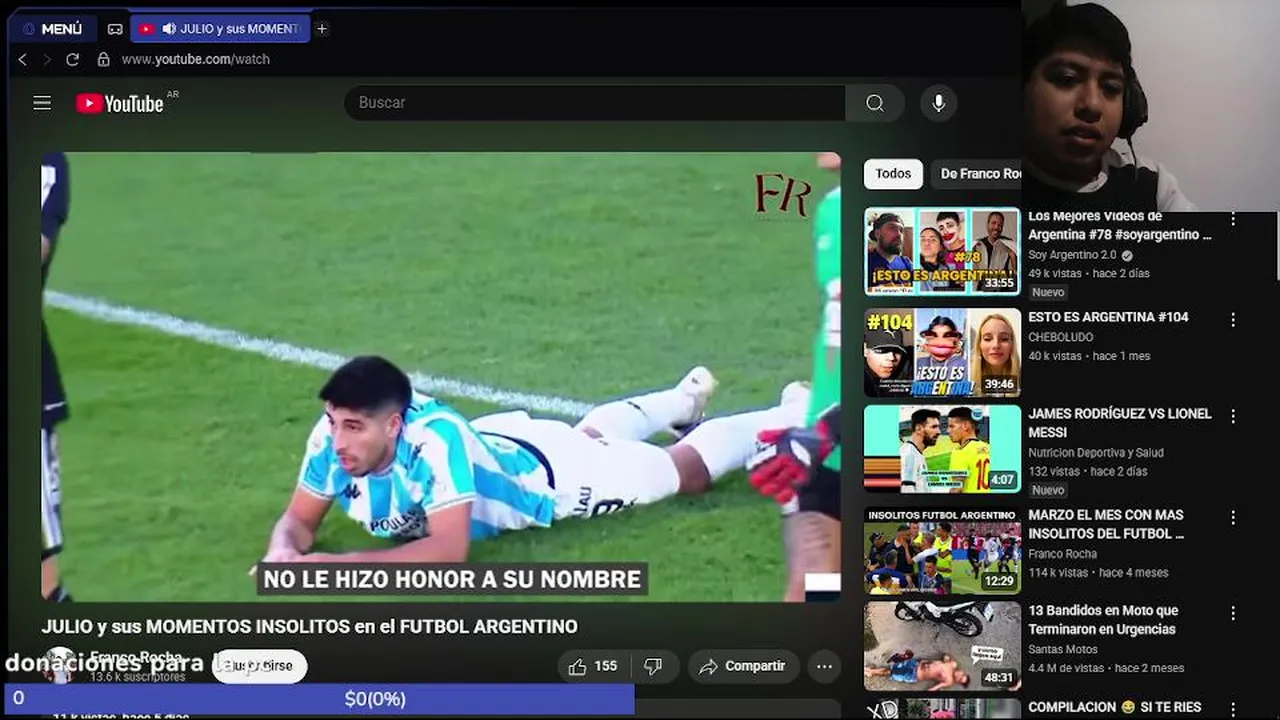Open options for MARZO EL MES CON MAS INSOLITOS
The width and height of the screenshot is (1280, 720).
[1233, 518]
